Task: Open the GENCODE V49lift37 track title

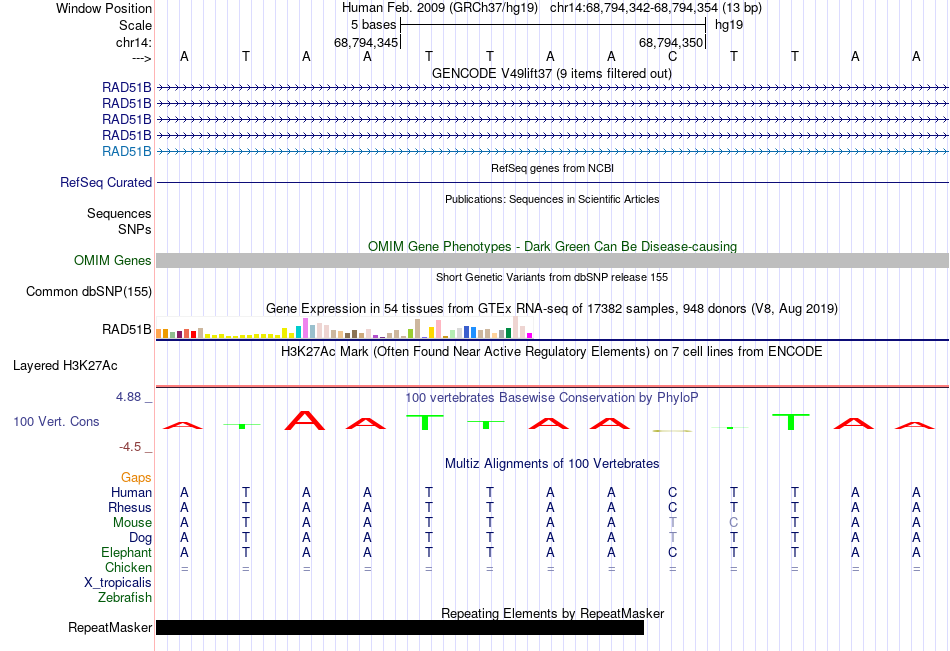Action: [x=552, y=73]
